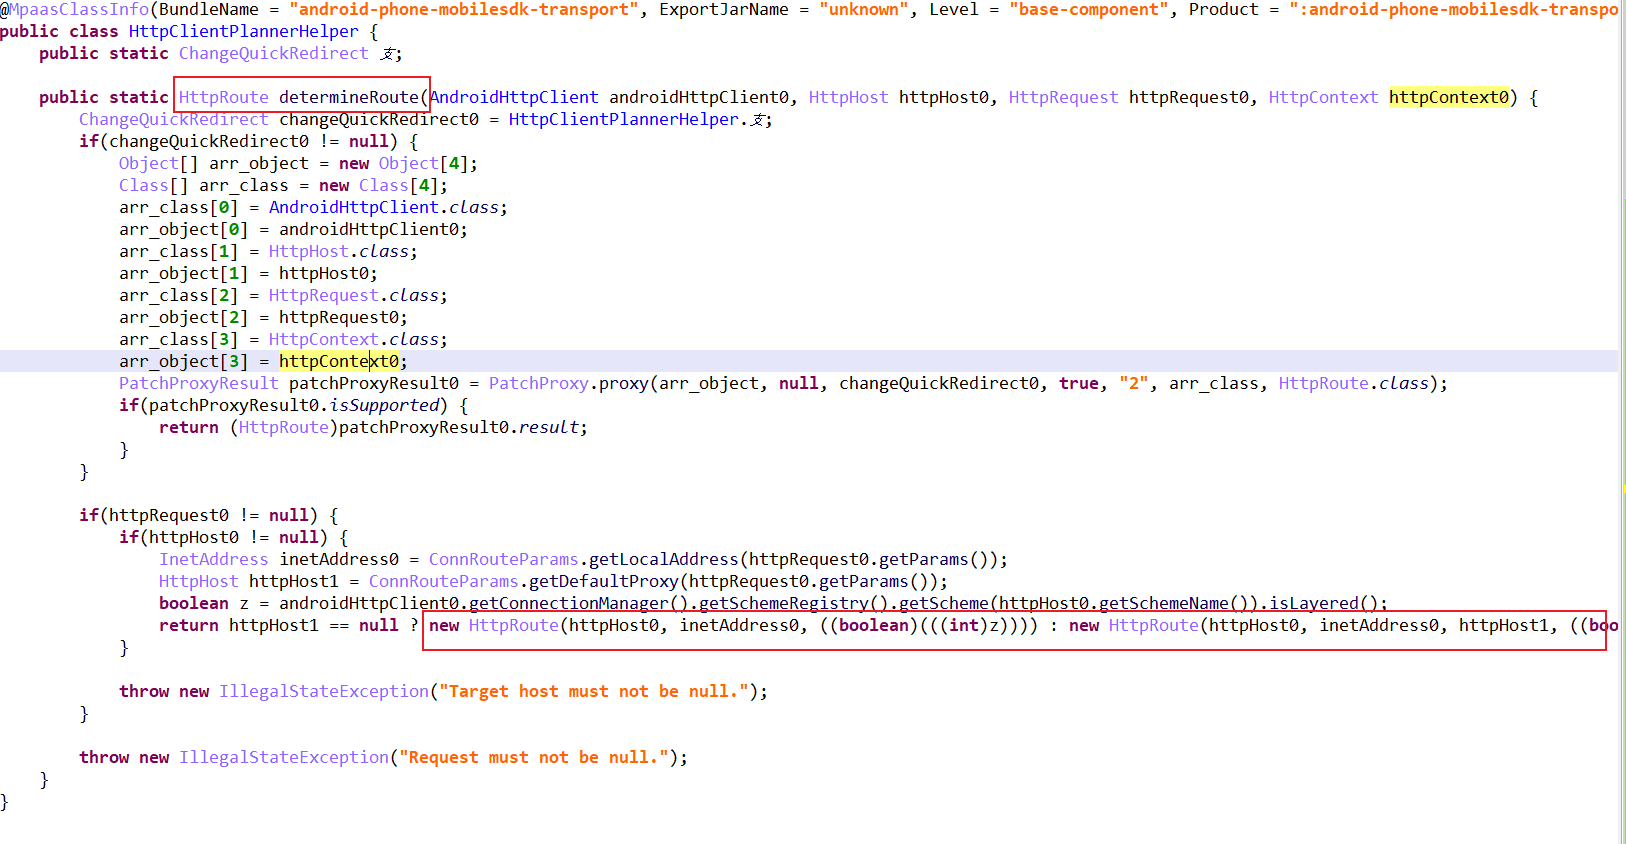
Task: Click the isSupported field reference
Action: pos(384,405)
